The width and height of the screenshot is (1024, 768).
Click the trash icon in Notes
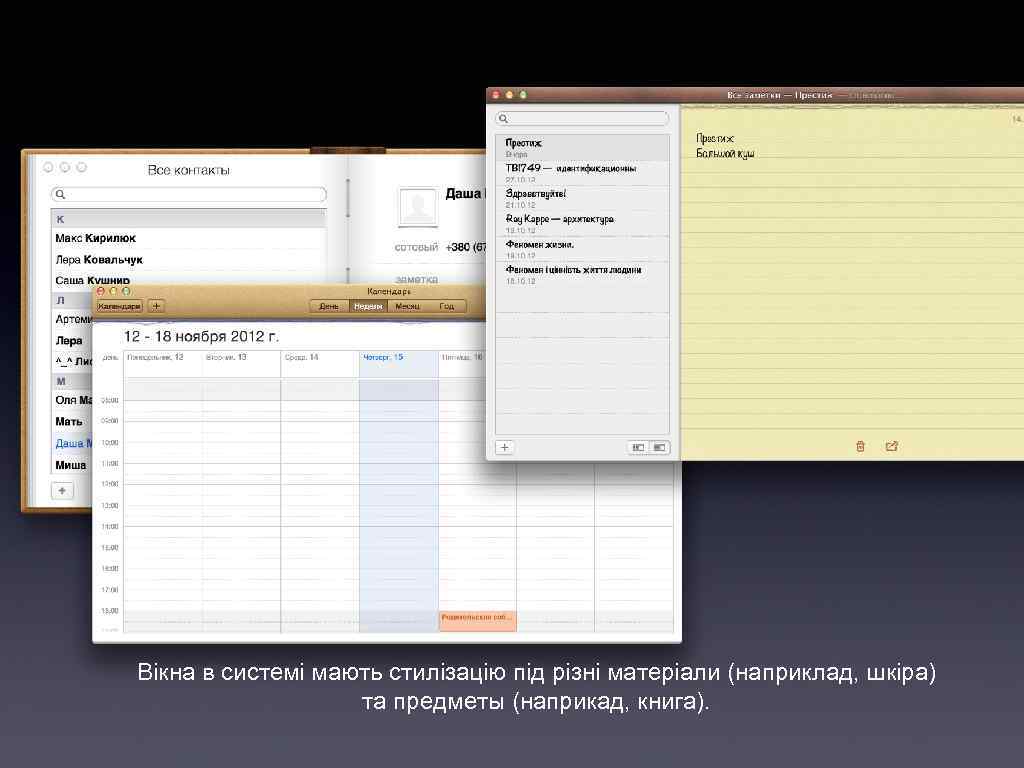[x=860, y=446]
